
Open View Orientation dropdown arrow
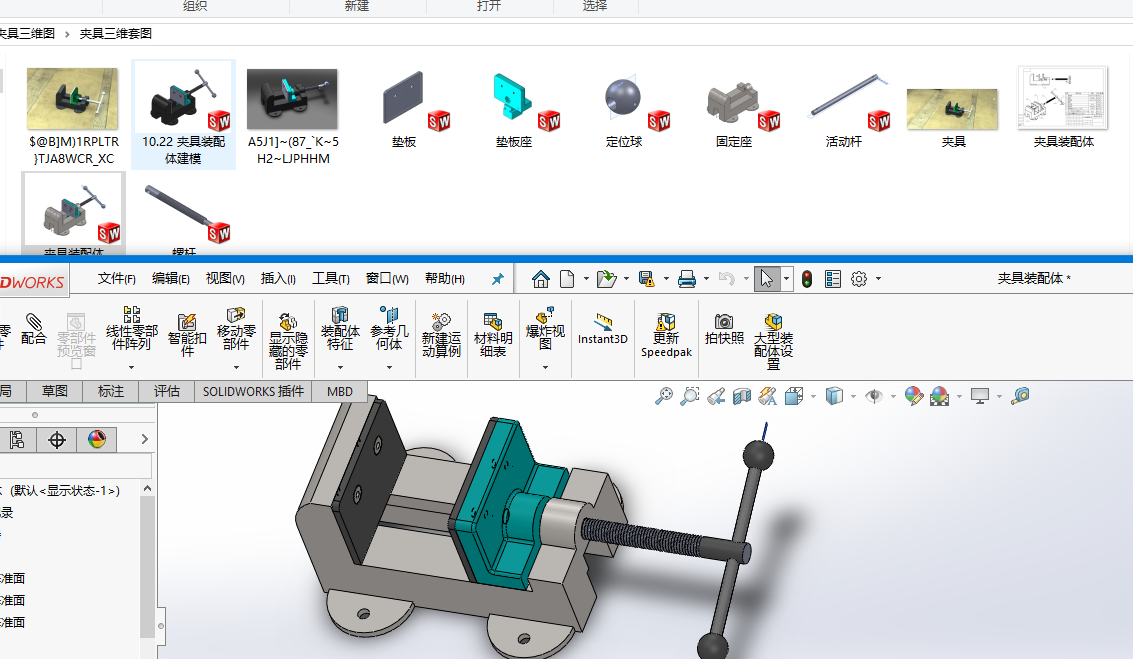tap(813, 396)
